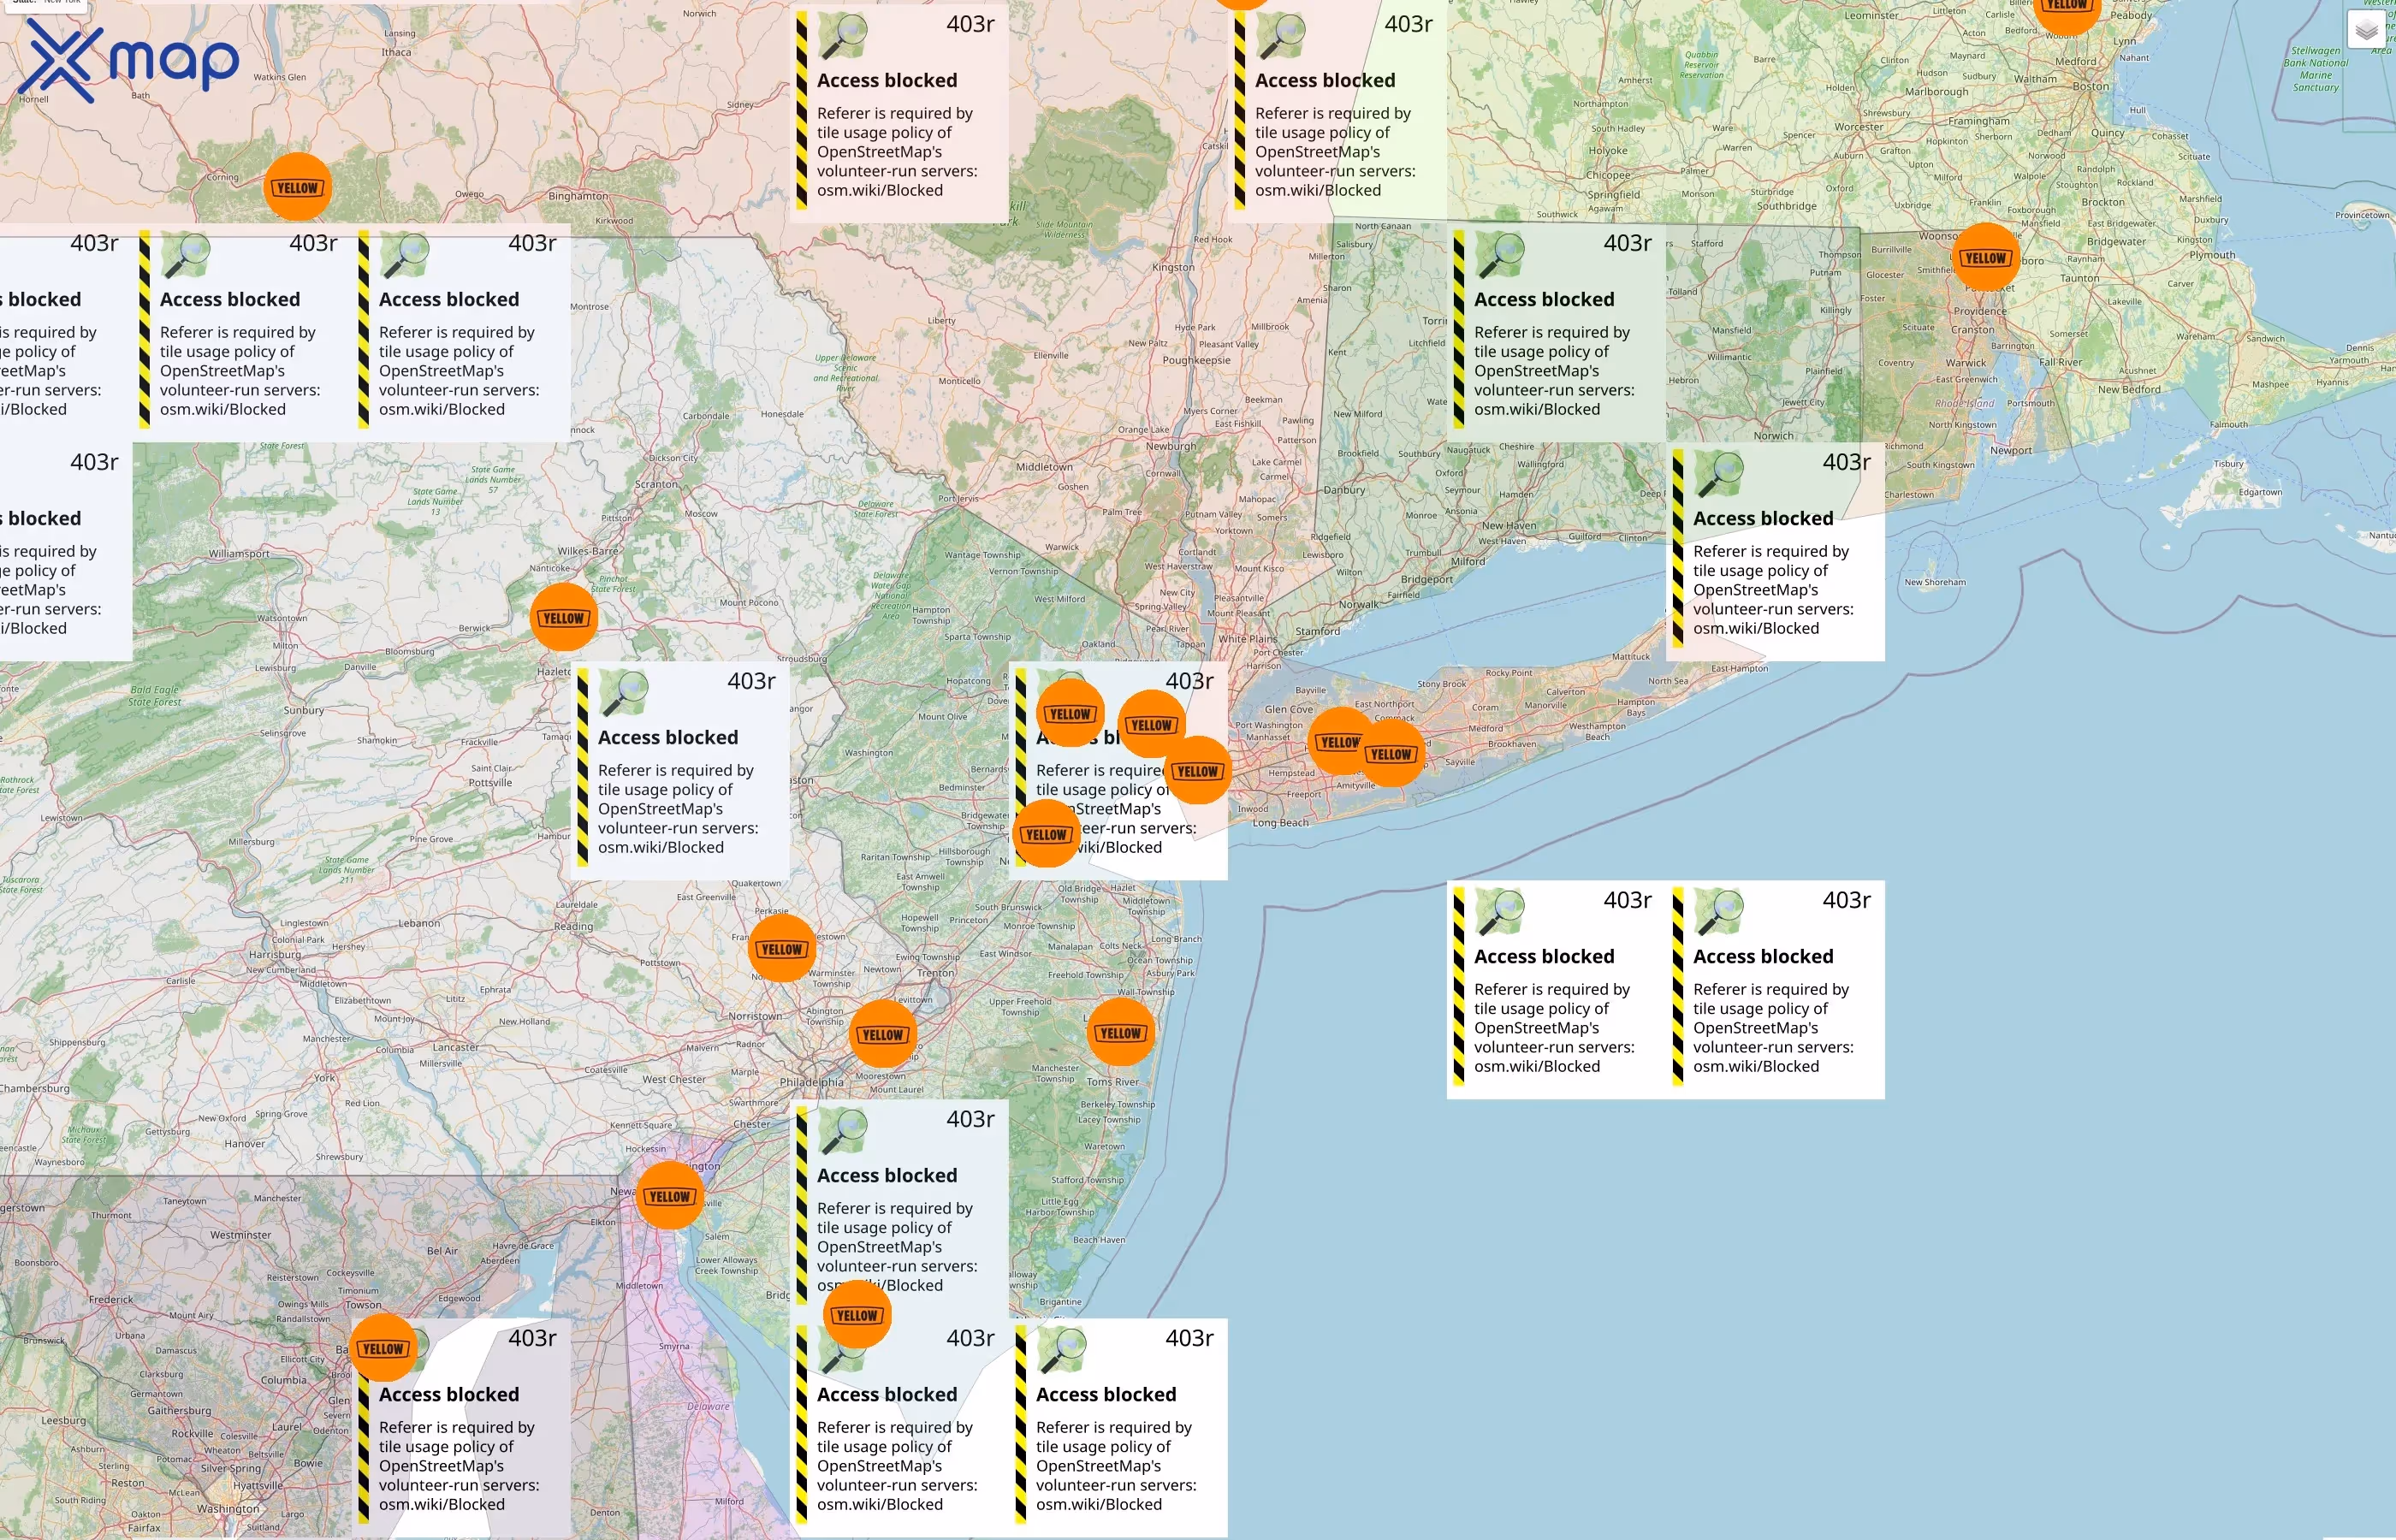Click the New Haven city label
This screenshot has height=1540, width=2396.
point(1509,525)
